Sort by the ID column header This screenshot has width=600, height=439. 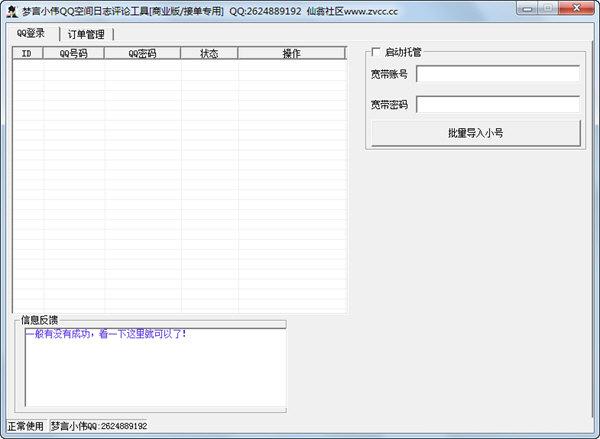click(x=27, y=54)
